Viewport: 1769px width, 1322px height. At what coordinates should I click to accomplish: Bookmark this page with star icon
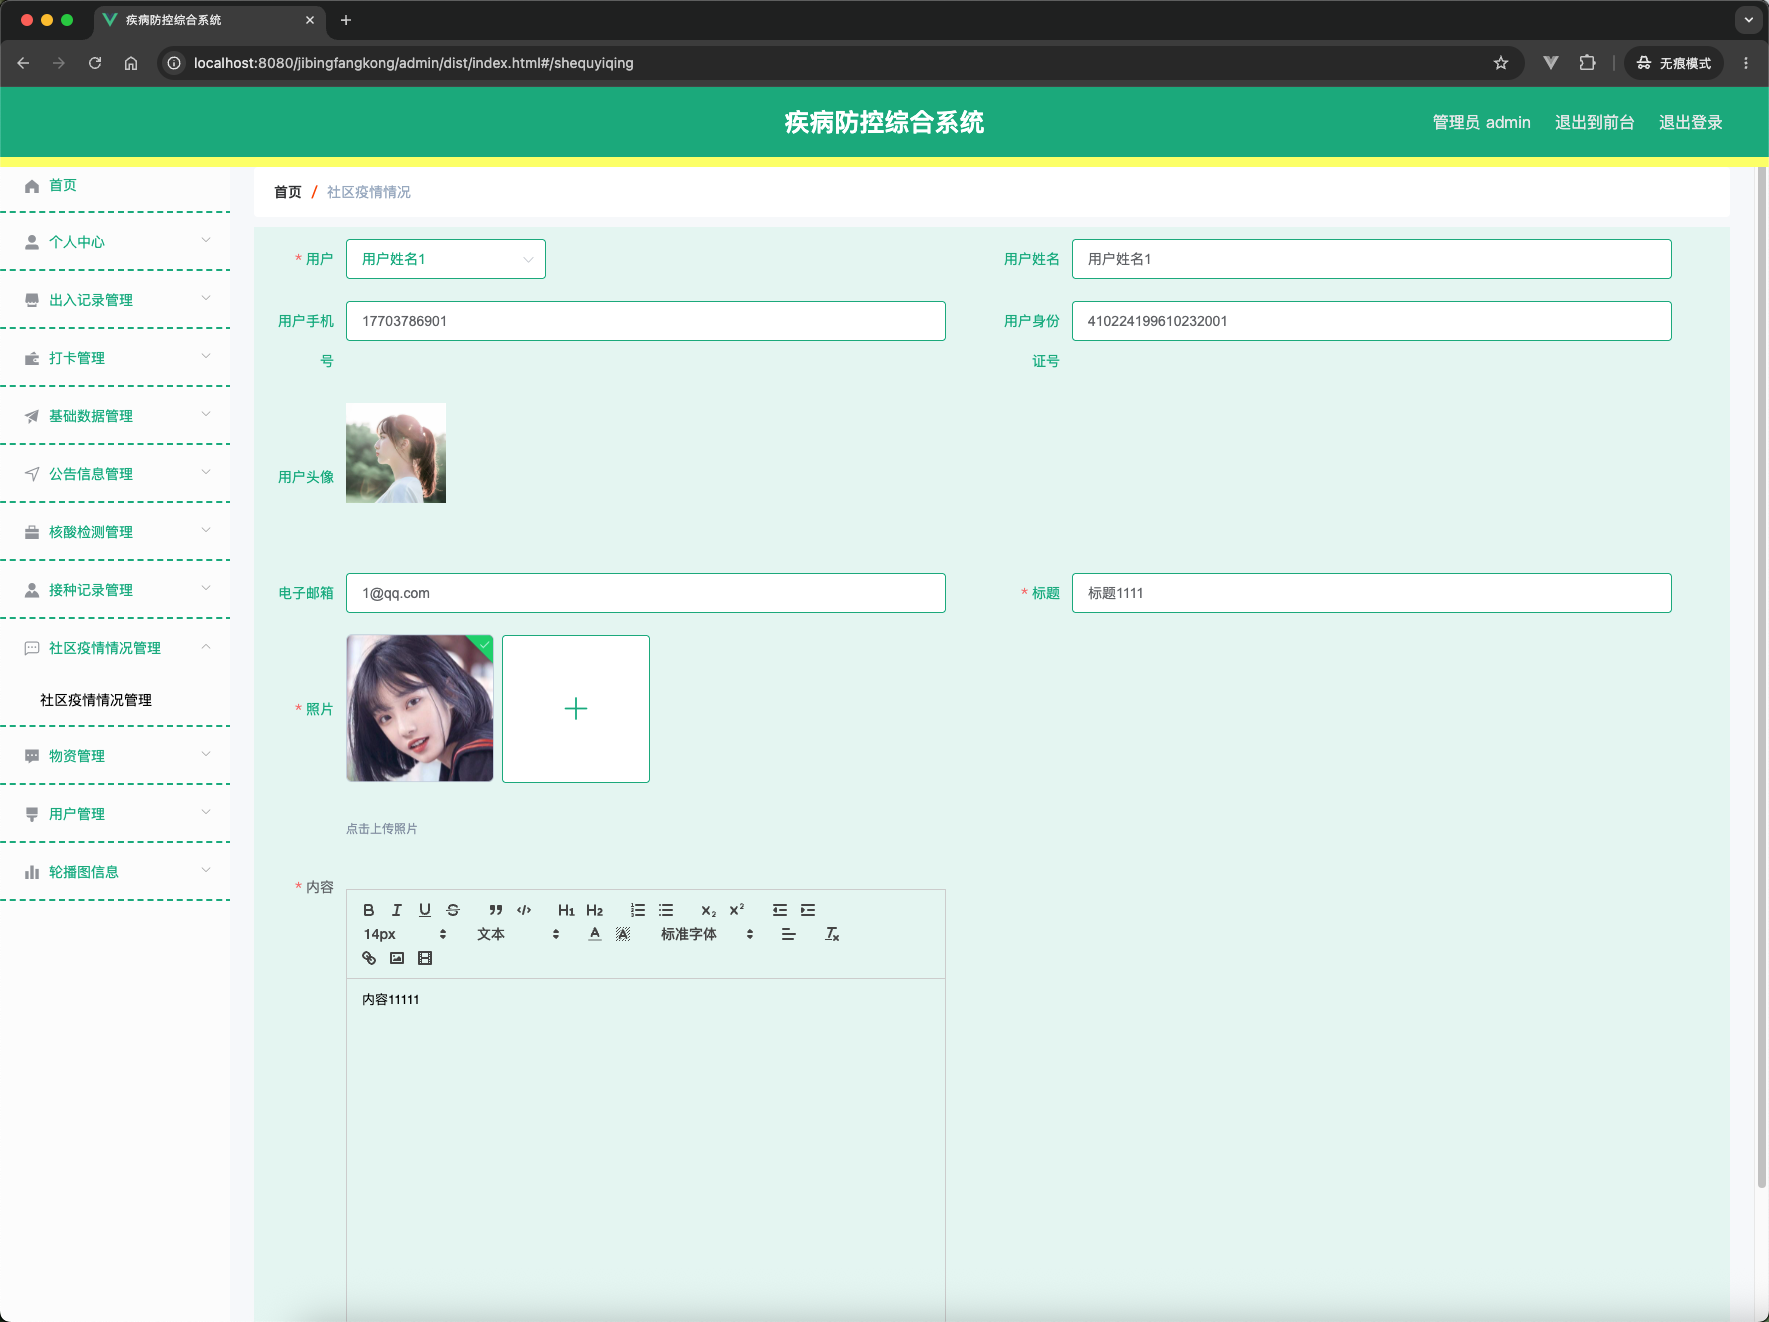1501,63
